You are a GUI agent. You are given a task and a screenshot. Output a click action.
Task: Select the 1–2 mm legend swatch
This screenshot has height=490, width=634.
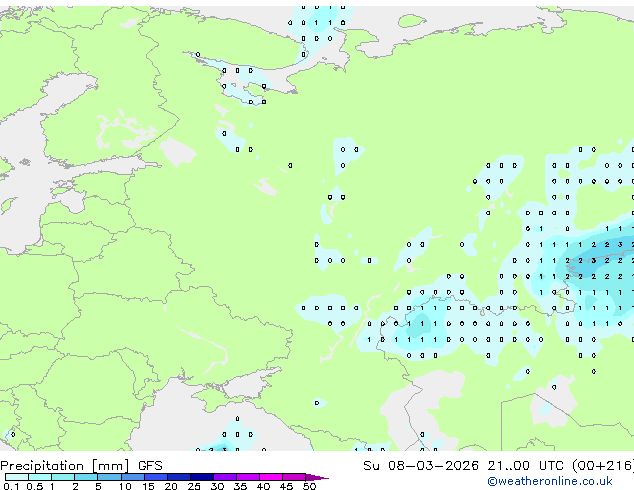[63, 477]
